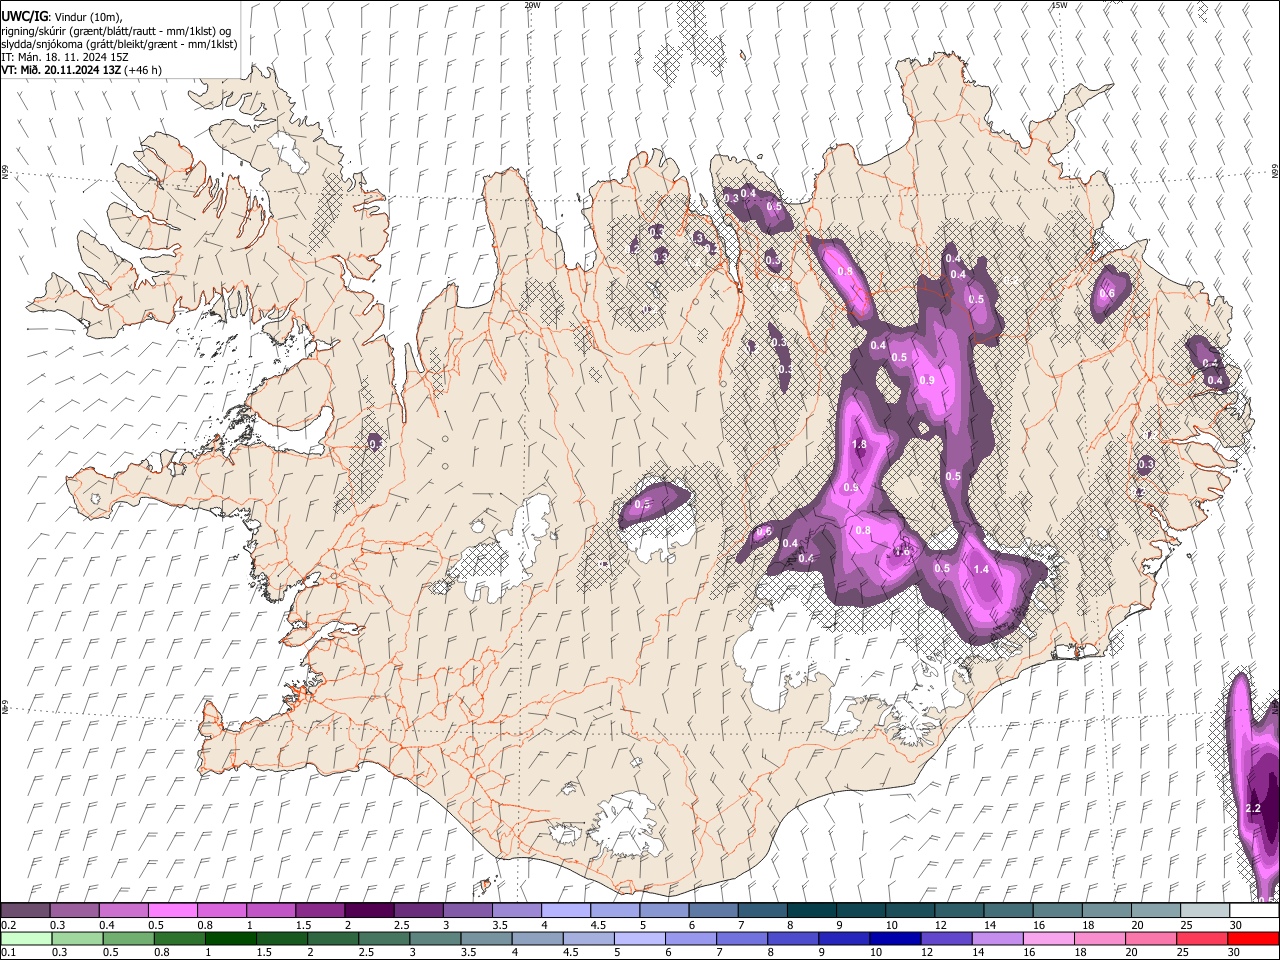Image resolution: width=1280 pixels, height=960 pixels.
Task: Click the pale grey 25–30 legend swatch
Action: 1206,911
